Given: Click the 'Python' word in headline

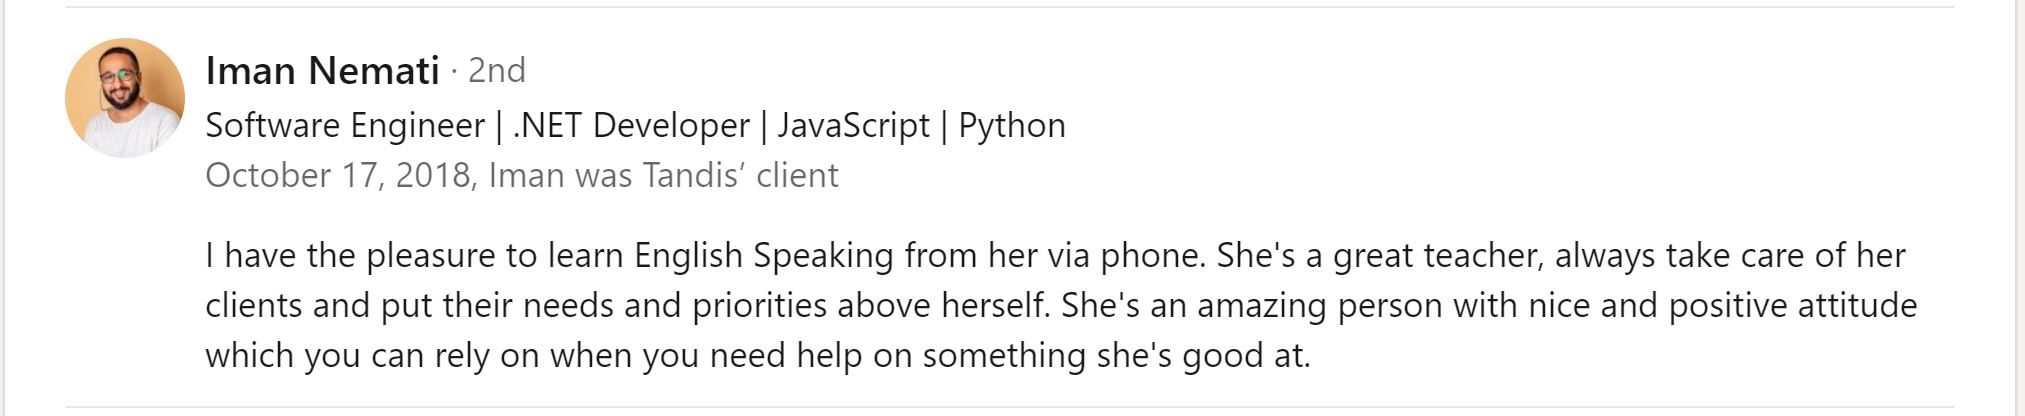Looking at the screenshot, I should pyautogui.click(x=1012, y=126).
